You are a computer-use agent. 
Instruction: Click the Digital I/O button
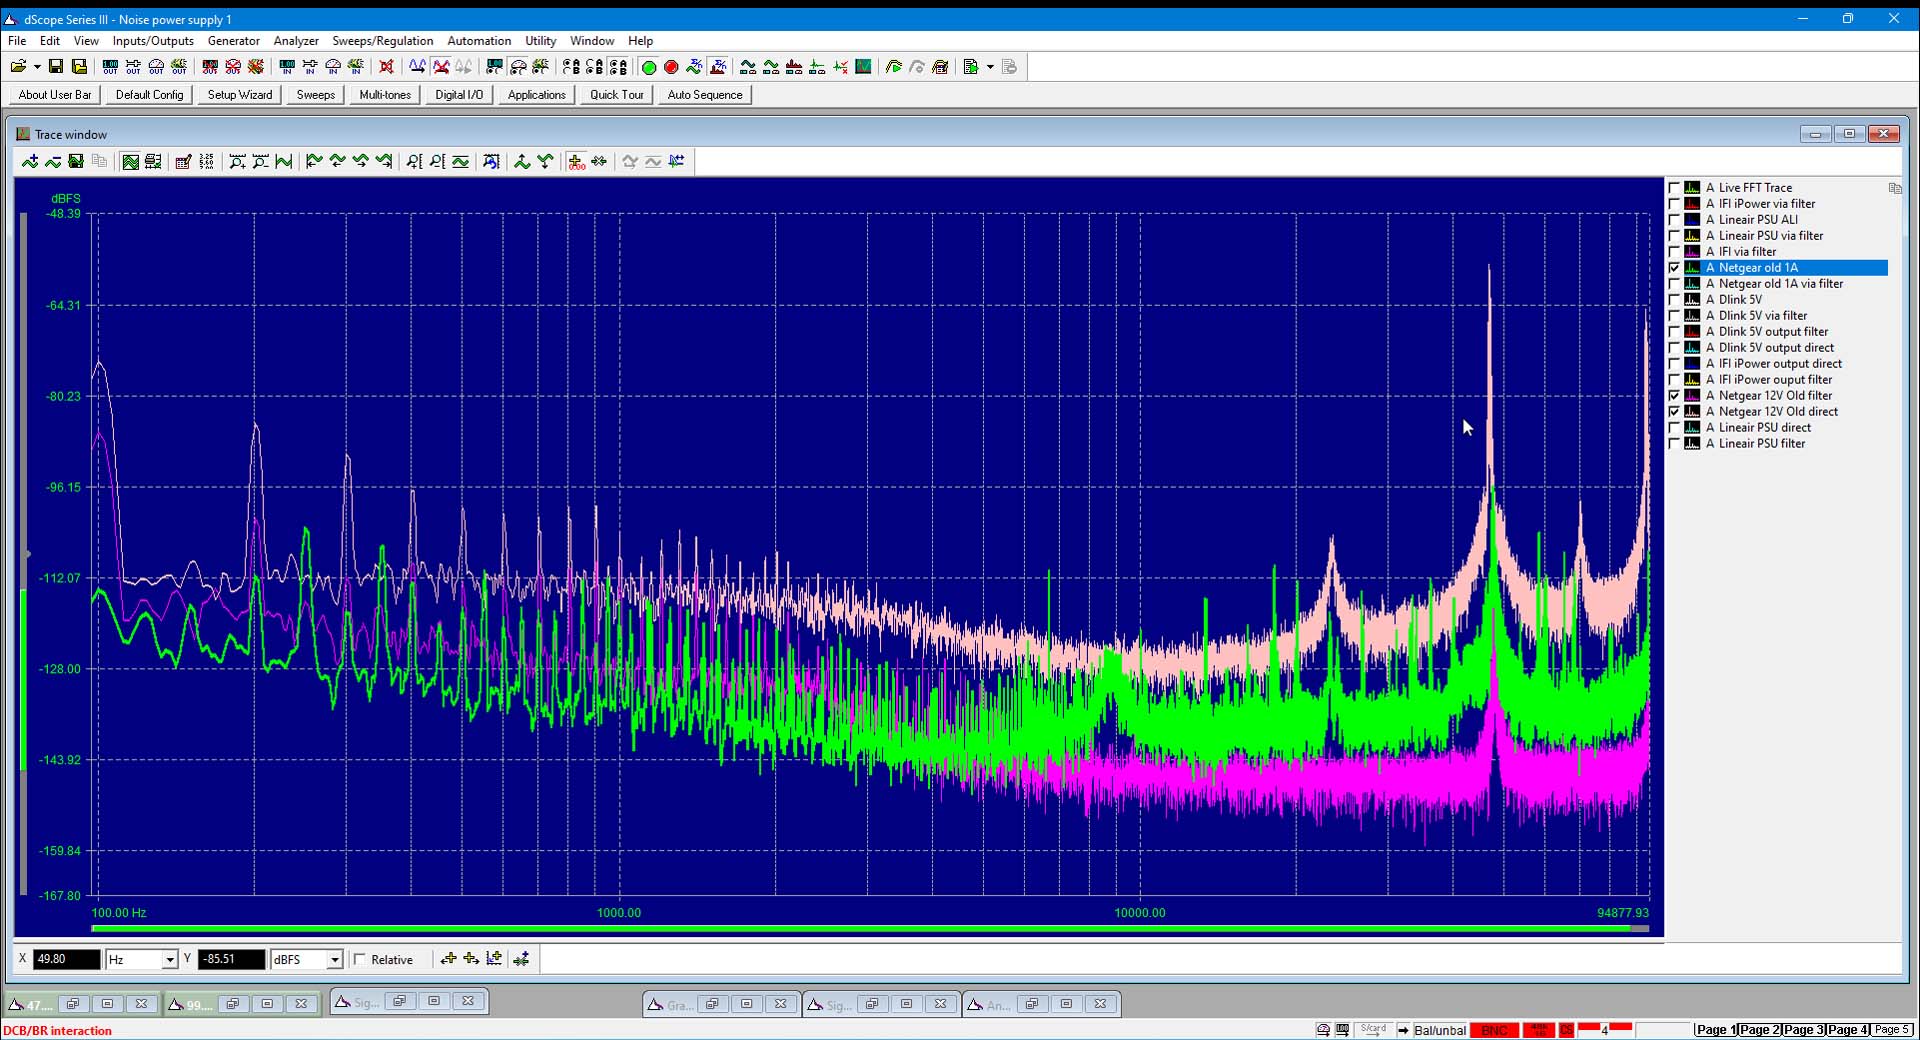459,95
